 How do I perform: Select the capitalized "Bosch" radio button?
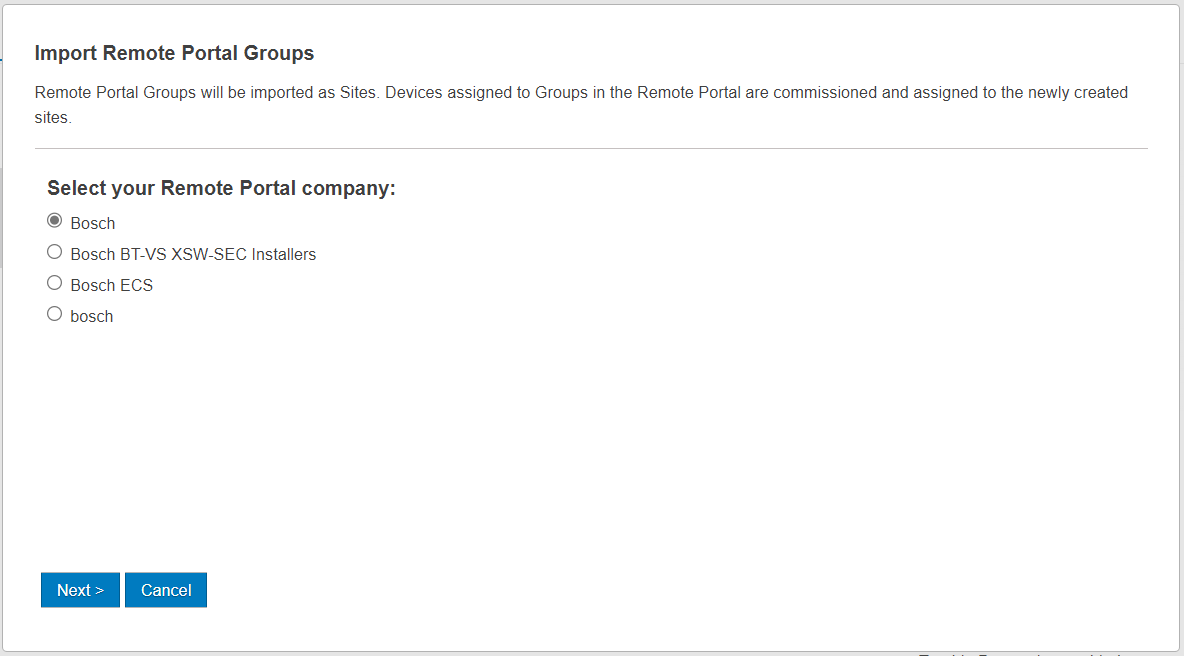click(55, 221)
